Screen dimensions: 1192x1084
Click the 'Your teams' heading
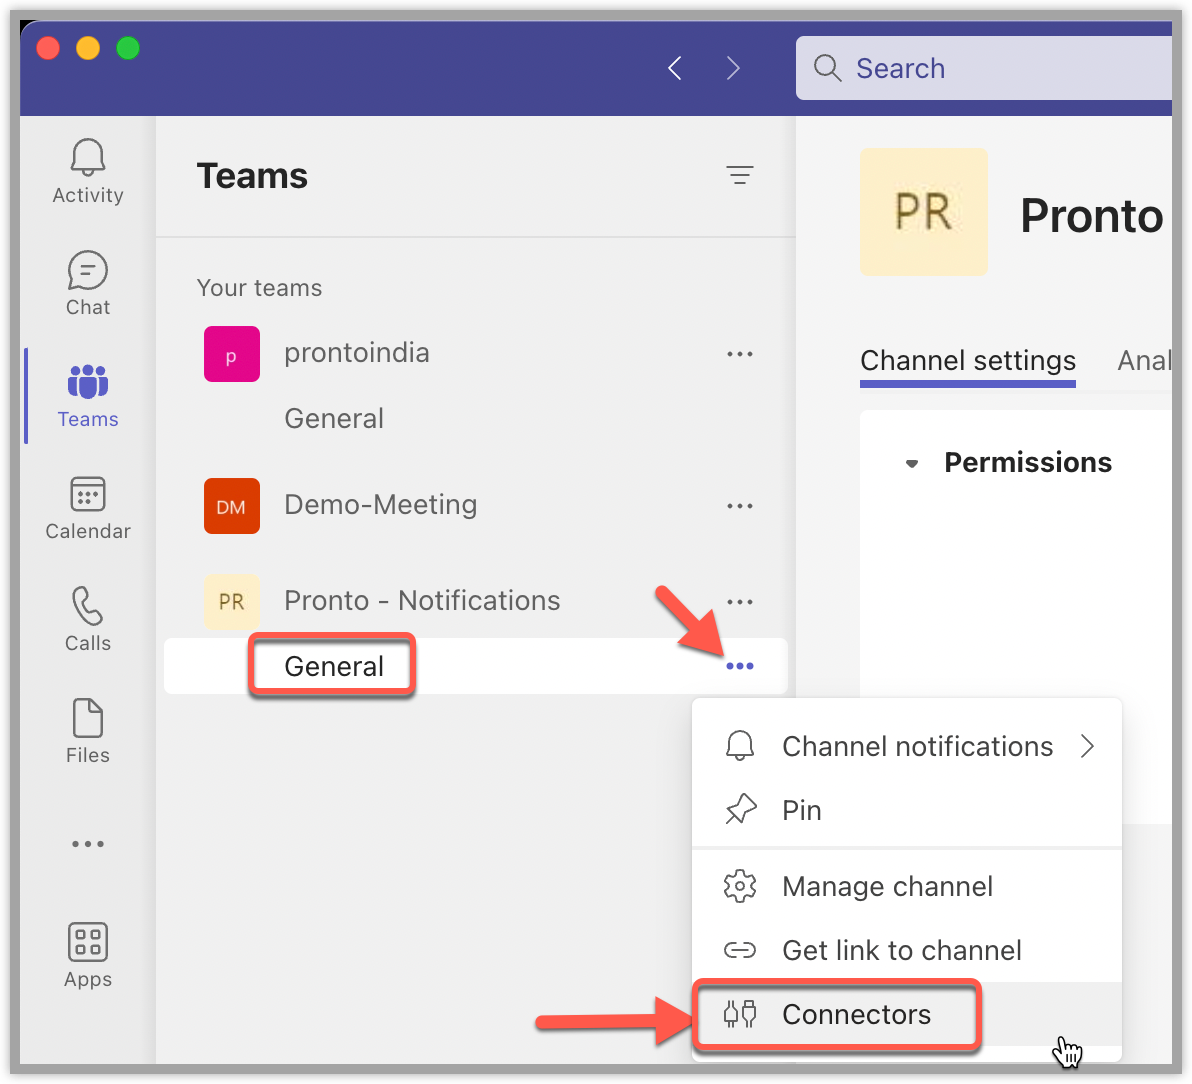pyautogui.click(x=259, y=288)
